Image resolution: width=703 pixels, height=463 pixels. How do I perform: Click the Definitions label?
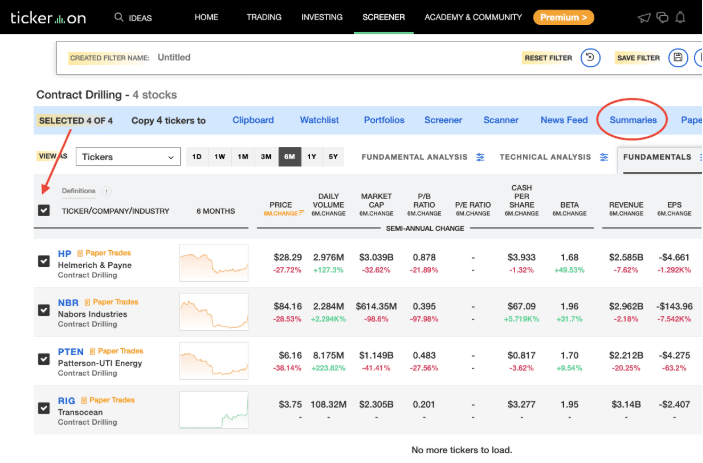pyautogui.click(x=78, y=191)
